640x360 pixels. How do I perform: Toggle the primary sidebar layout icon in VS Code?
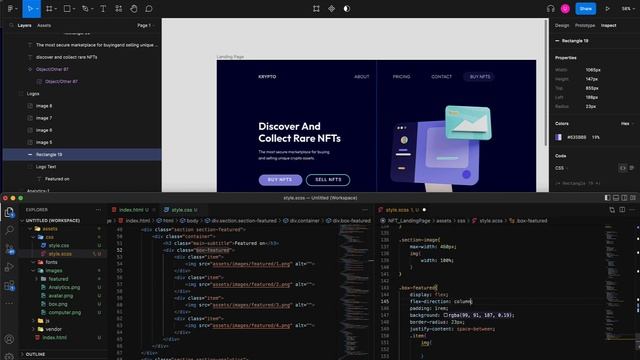pos(607,198)
